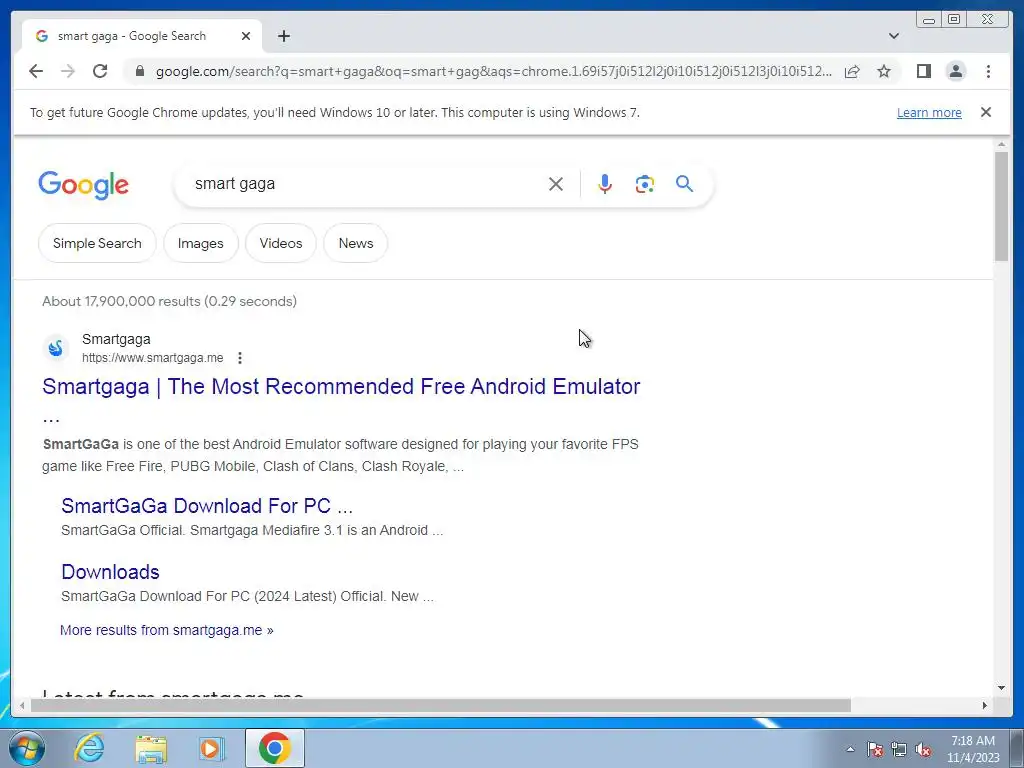1024x768 pixels.
Task: Bookmark this page with the star icon
Action: [884, 71]
